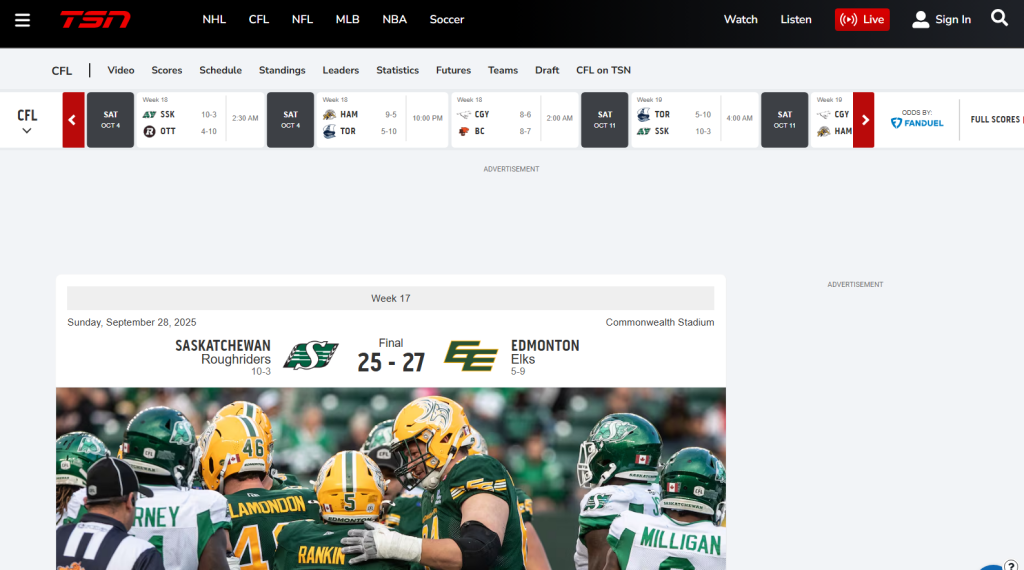This screenshot has height=570, width=1024.
Task: Open the CFL Video tab
Action: 121,70
